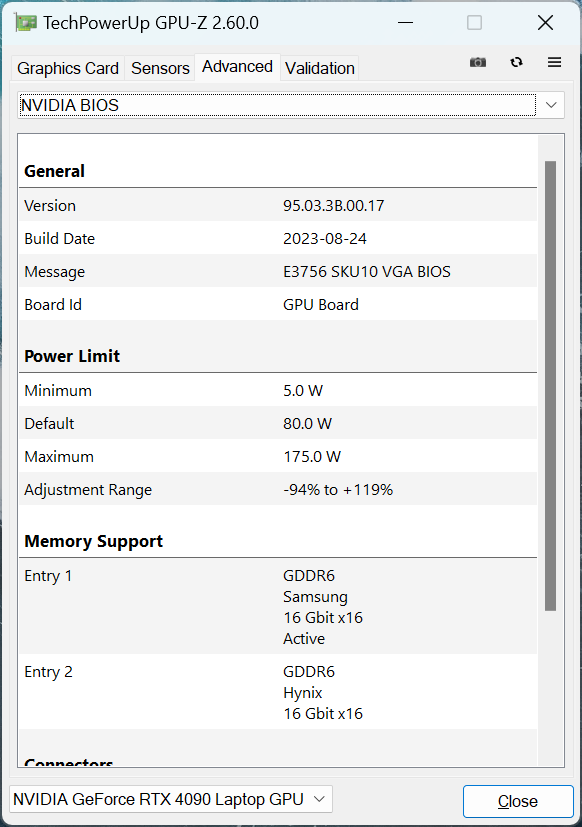Viewport: 582px width, 827px height.
Task: Switch to the Advanced tab
Action: 237,66
